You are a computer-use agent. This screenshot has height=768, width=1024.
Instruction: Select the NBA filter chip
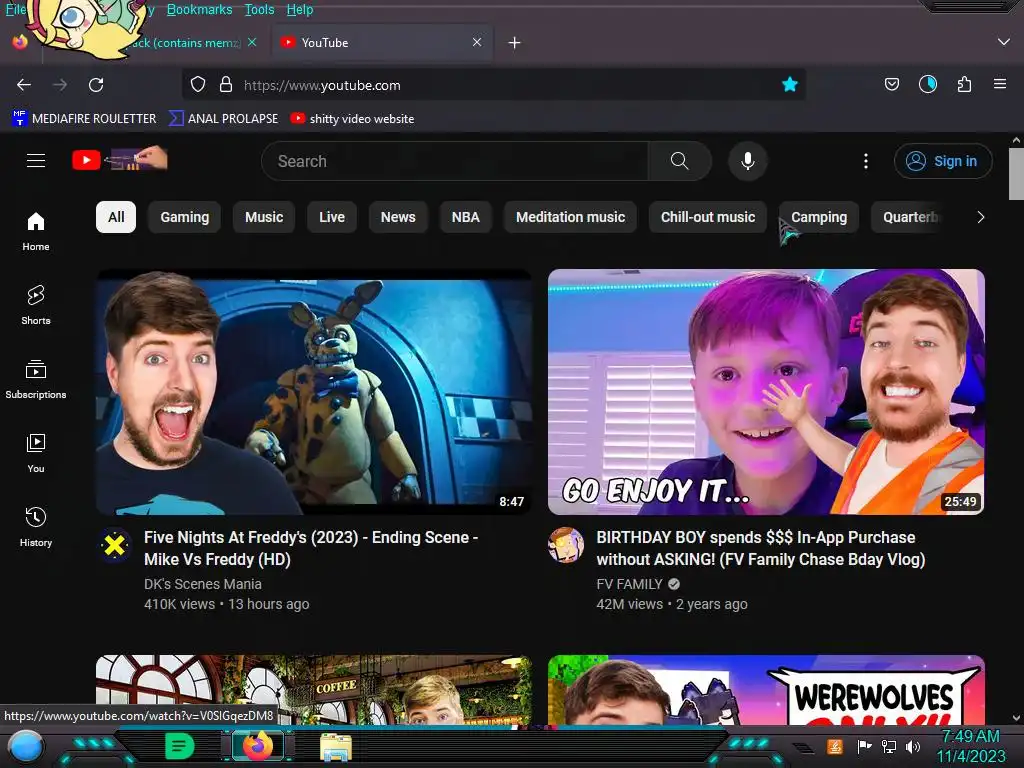click(x=466, y=217)
